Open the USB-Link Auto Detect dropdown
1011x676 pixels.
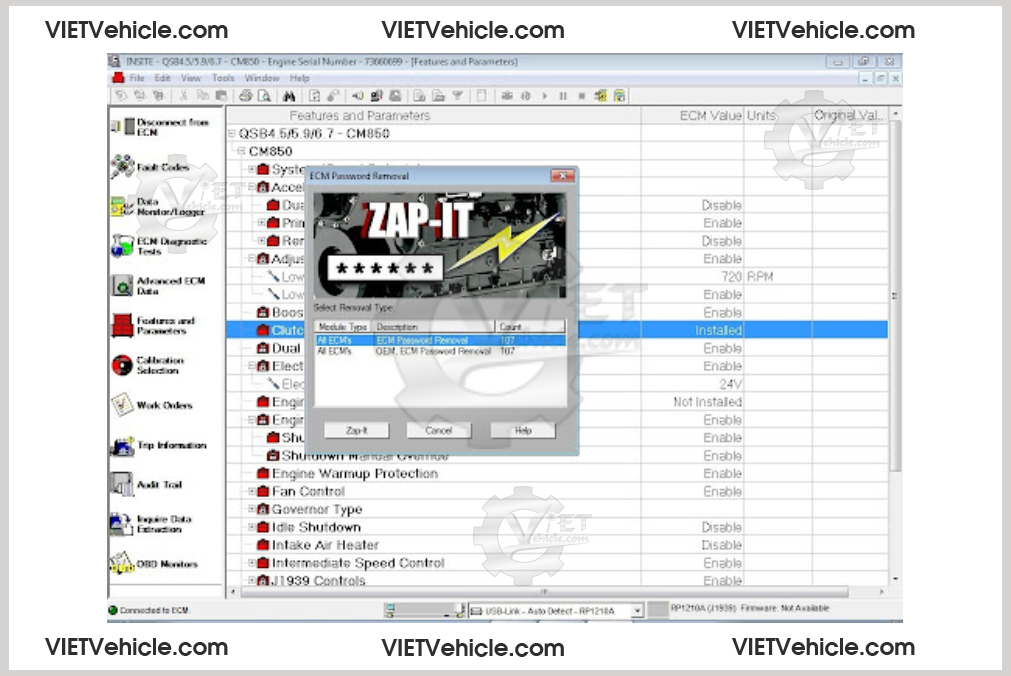(x=637, y=610)
